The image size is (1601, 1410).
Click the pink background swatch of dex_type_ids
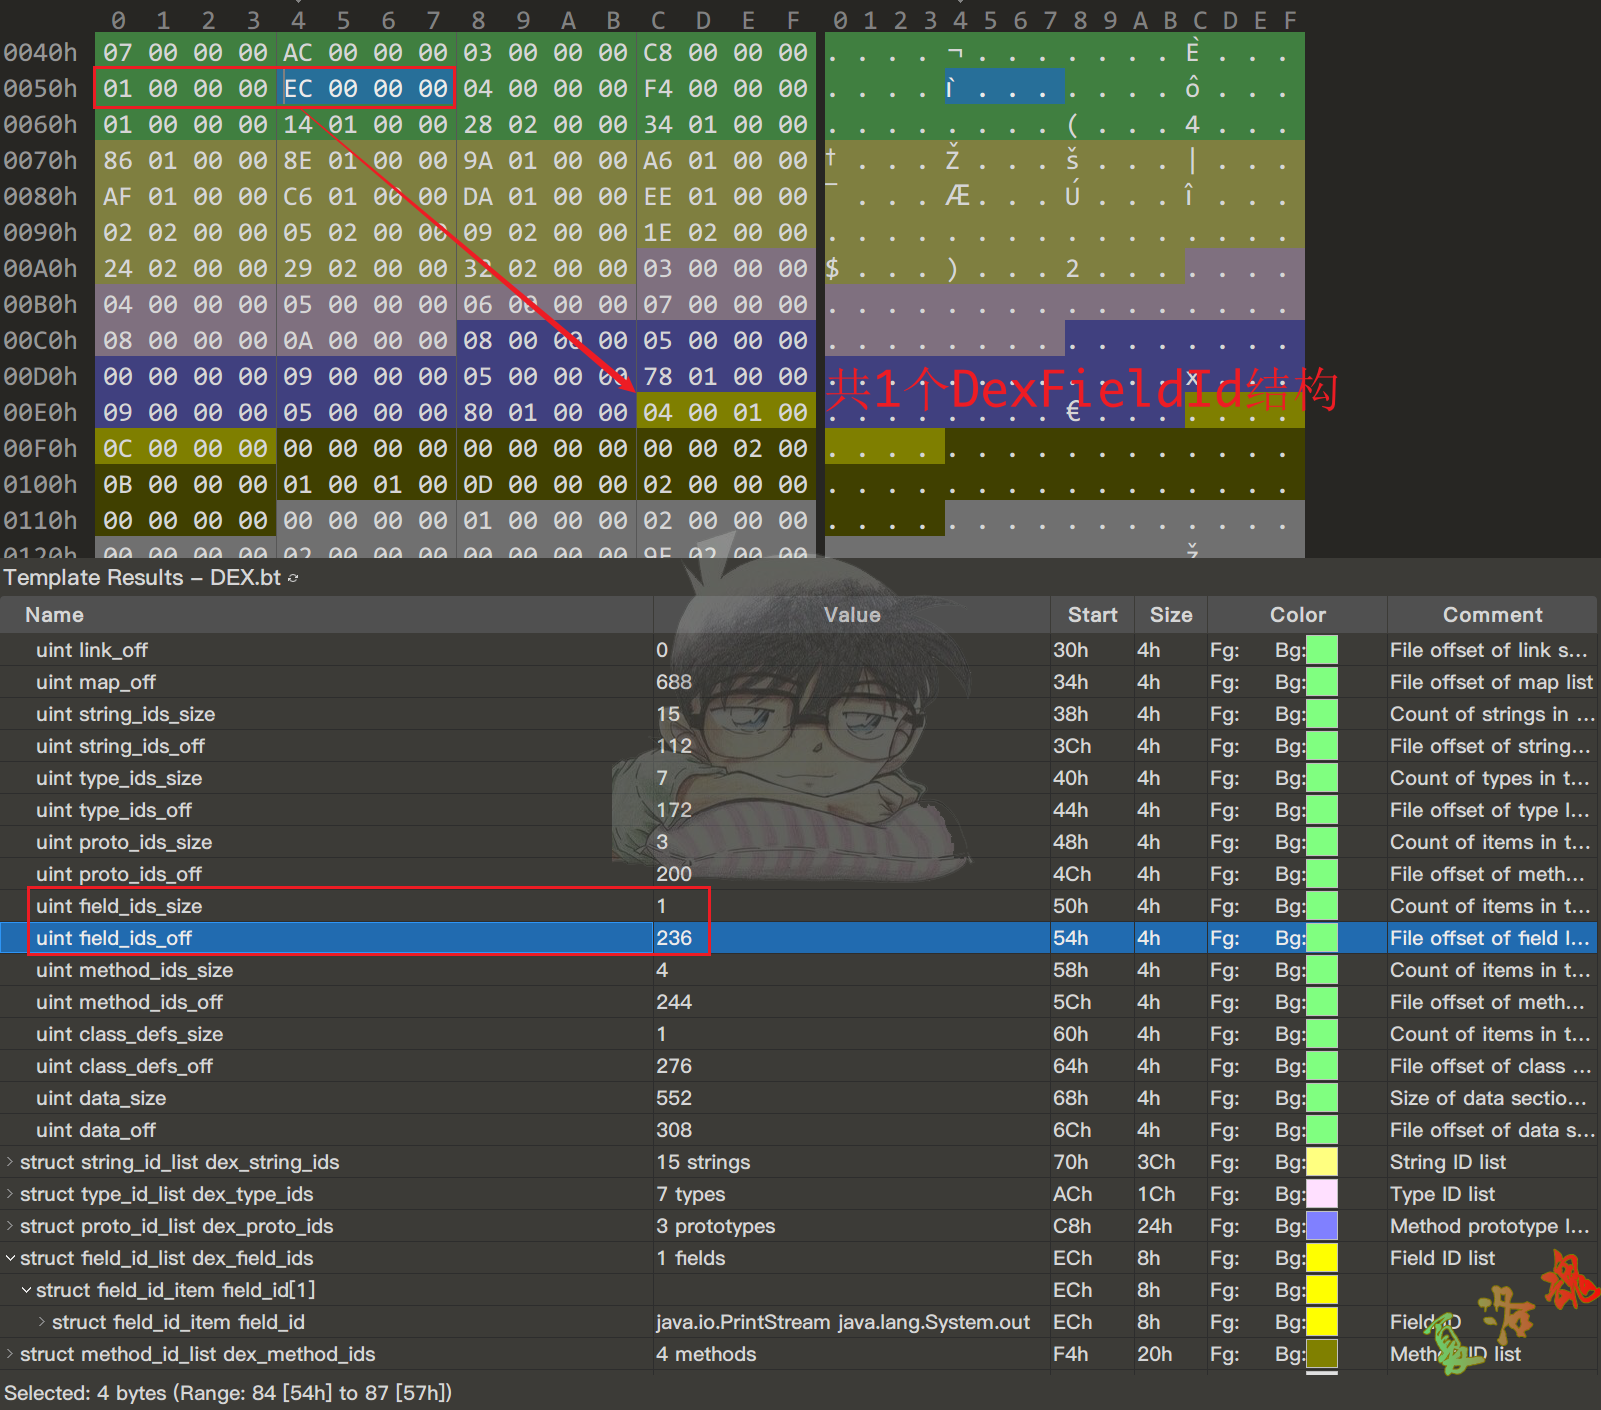(x=1322, y=1194)
